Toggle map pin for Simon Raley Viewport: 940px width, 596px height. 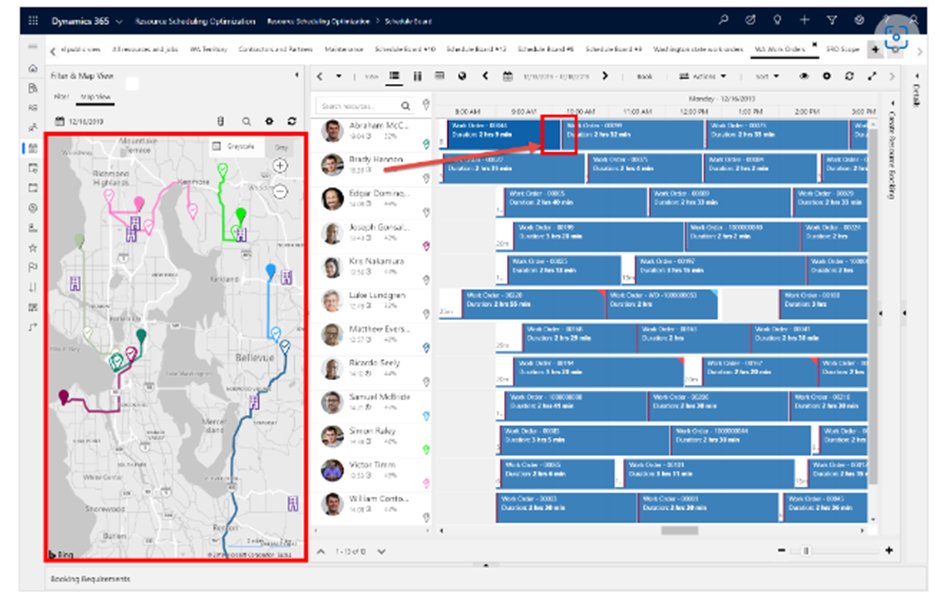(426, 450)
